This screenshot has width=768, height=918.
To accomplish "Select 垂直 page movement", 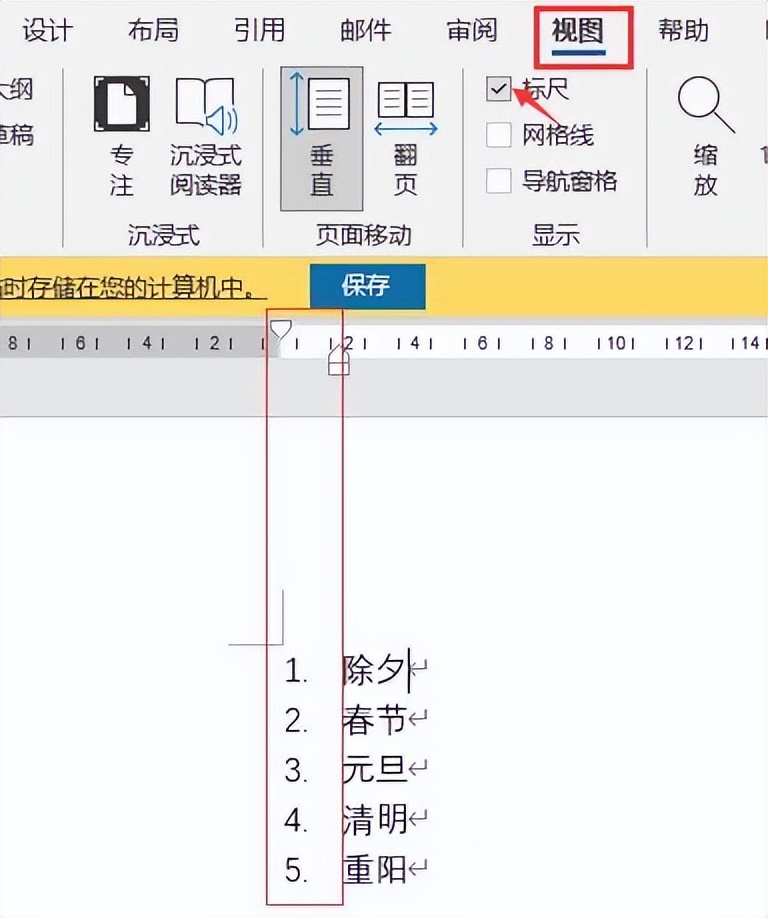I will [x=321, y=139].
